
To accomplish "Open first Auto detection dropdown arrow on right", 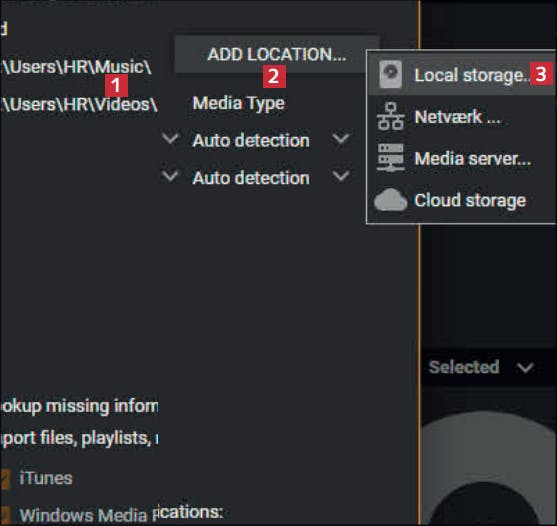I will click(x=341, y=138).
